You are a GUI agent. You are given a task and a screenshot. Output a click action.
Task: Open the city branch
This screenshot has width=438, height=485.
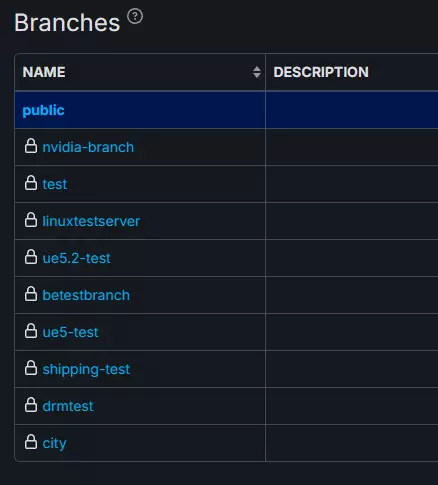[54, 444]
